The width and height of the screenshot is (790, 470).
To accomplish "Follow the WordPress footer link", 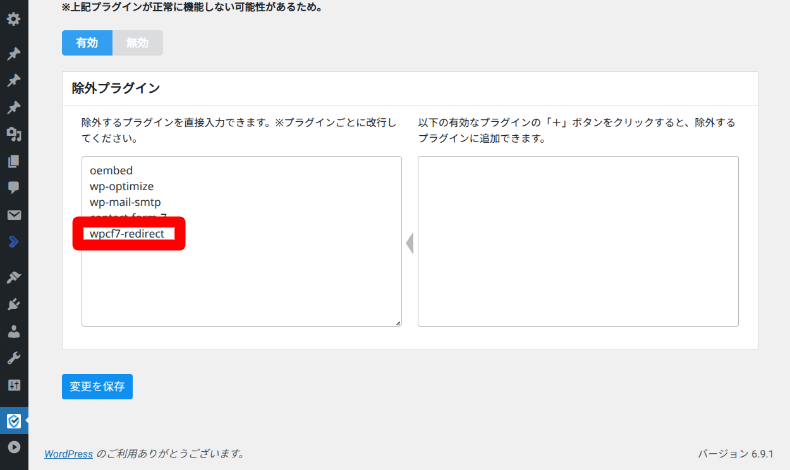I will coord(69,454).
